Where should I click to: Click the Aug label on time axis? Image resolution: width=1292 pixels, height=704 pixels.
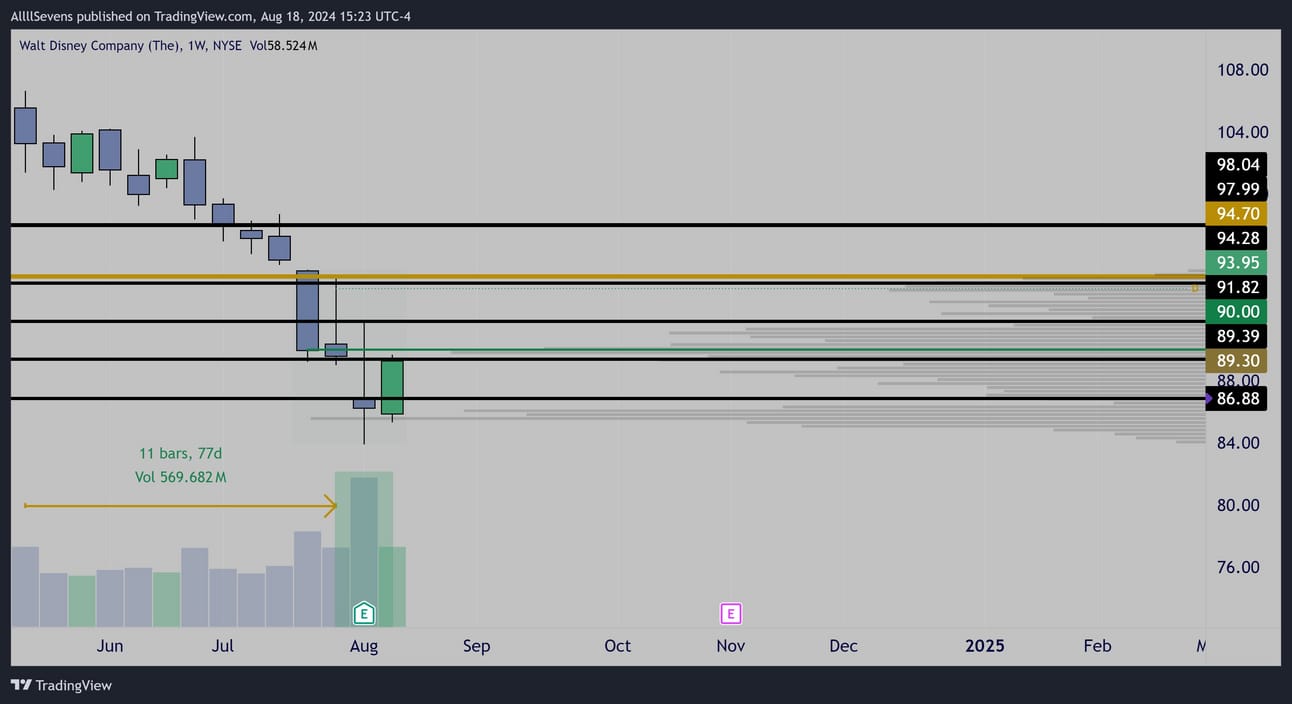[364, 646]
